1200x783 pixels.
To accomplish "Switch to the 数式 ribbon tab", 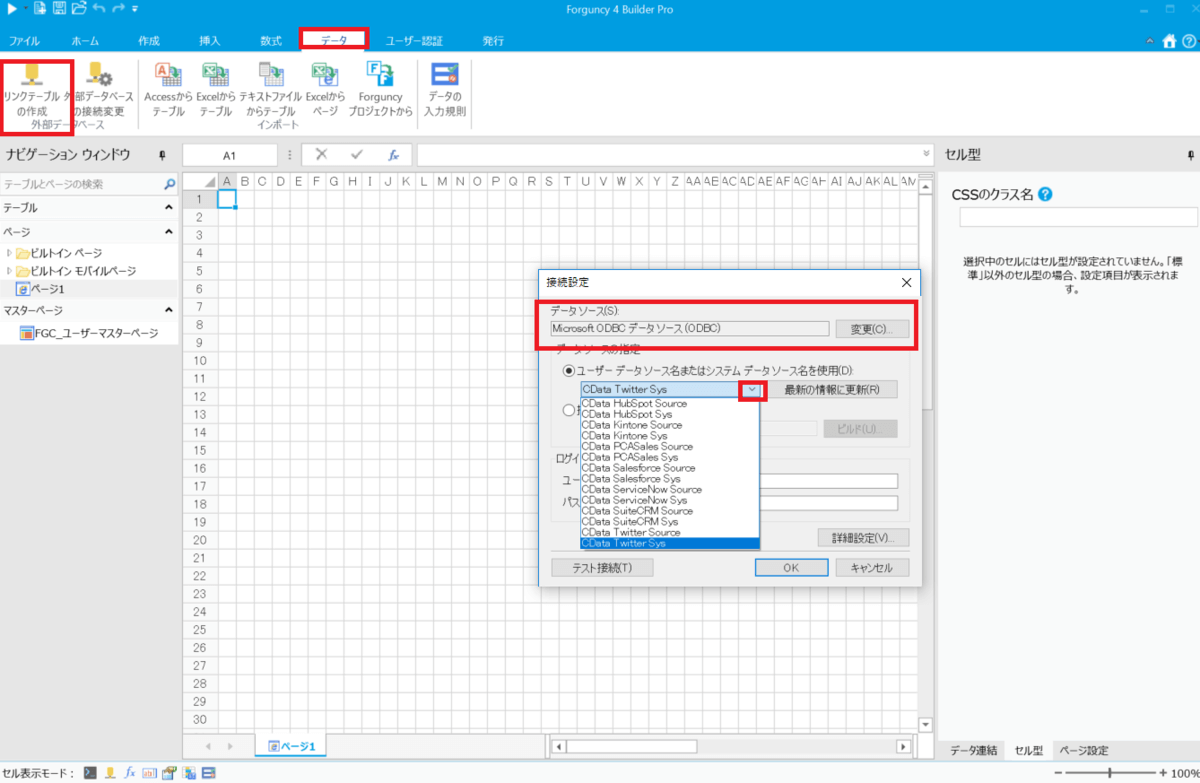I will (x=271, y=41).
